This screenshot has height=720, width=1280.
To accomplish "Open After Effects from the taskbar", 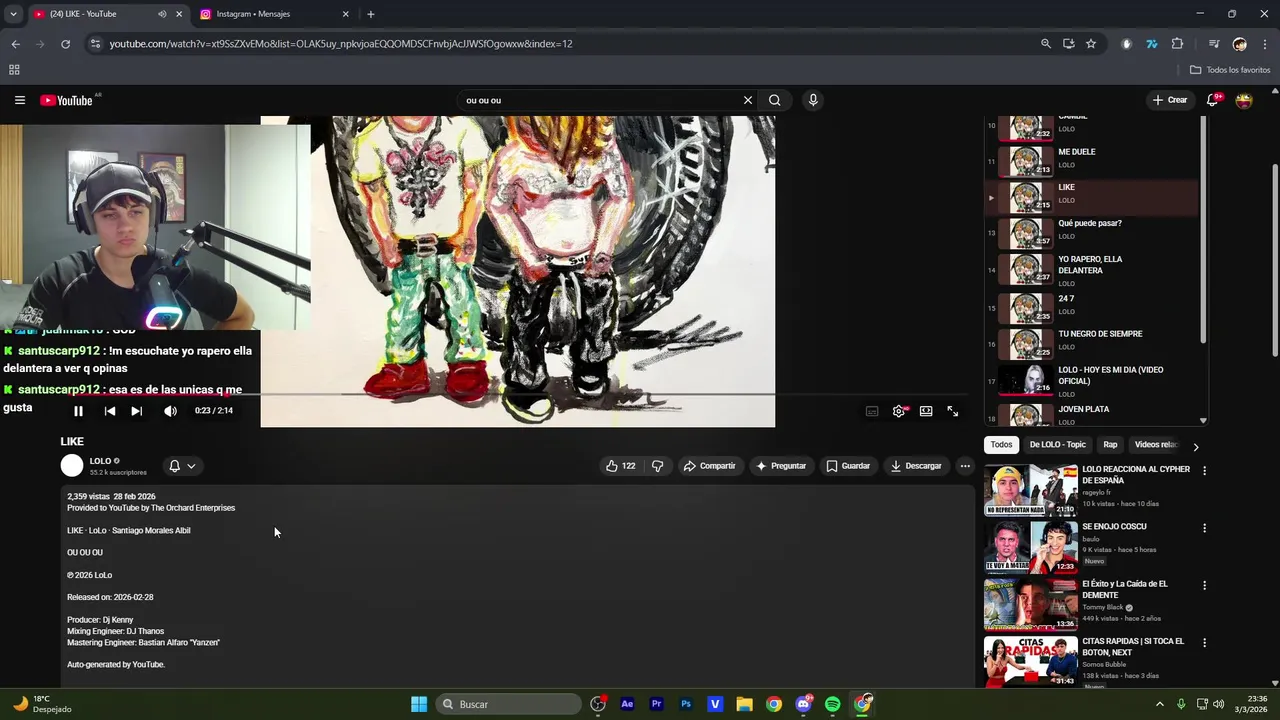I will pos(627,704).
